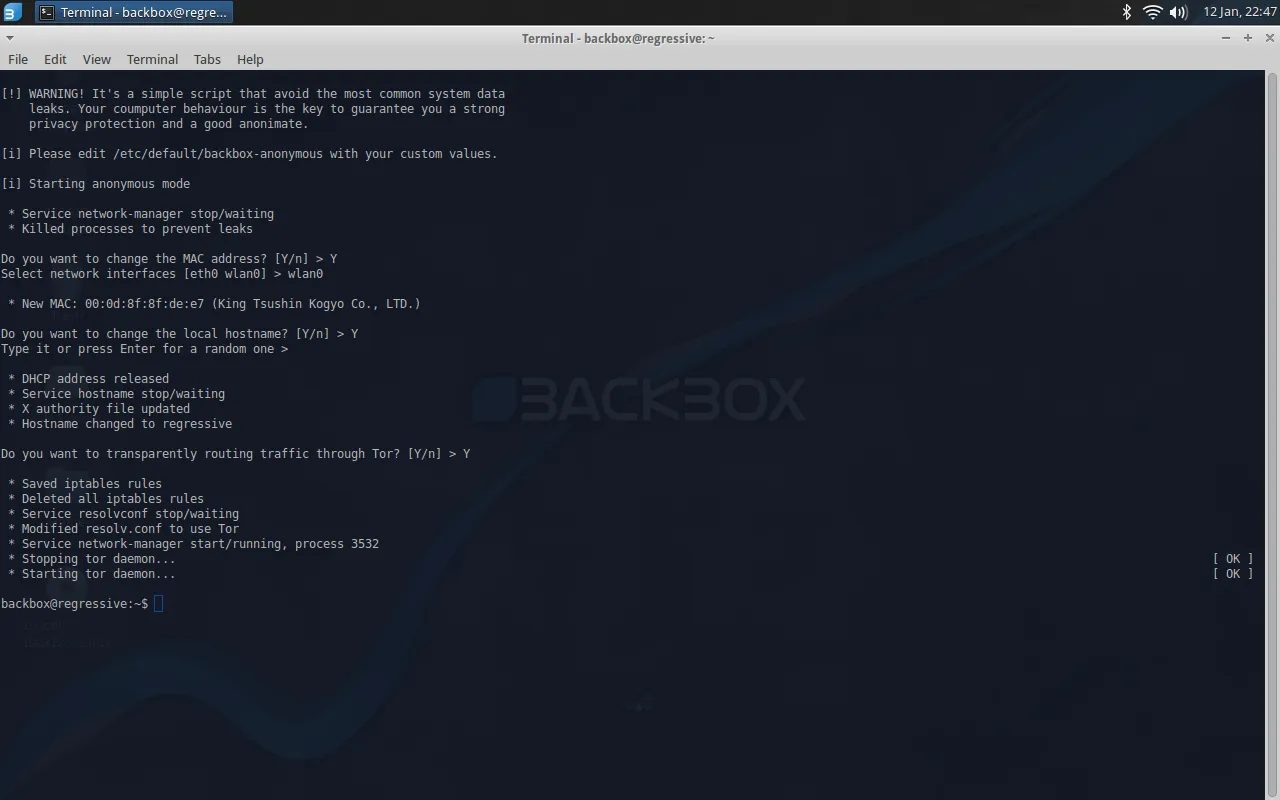Click 'Type it or press Enter' line
Viewport: 1280px width, 800px height.
(x=145, y=349)
